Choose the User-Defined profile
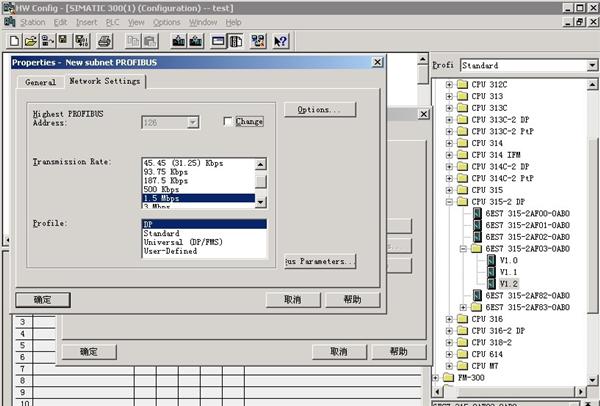This screenshot has width=600, height=406. [x=204, y=251]
